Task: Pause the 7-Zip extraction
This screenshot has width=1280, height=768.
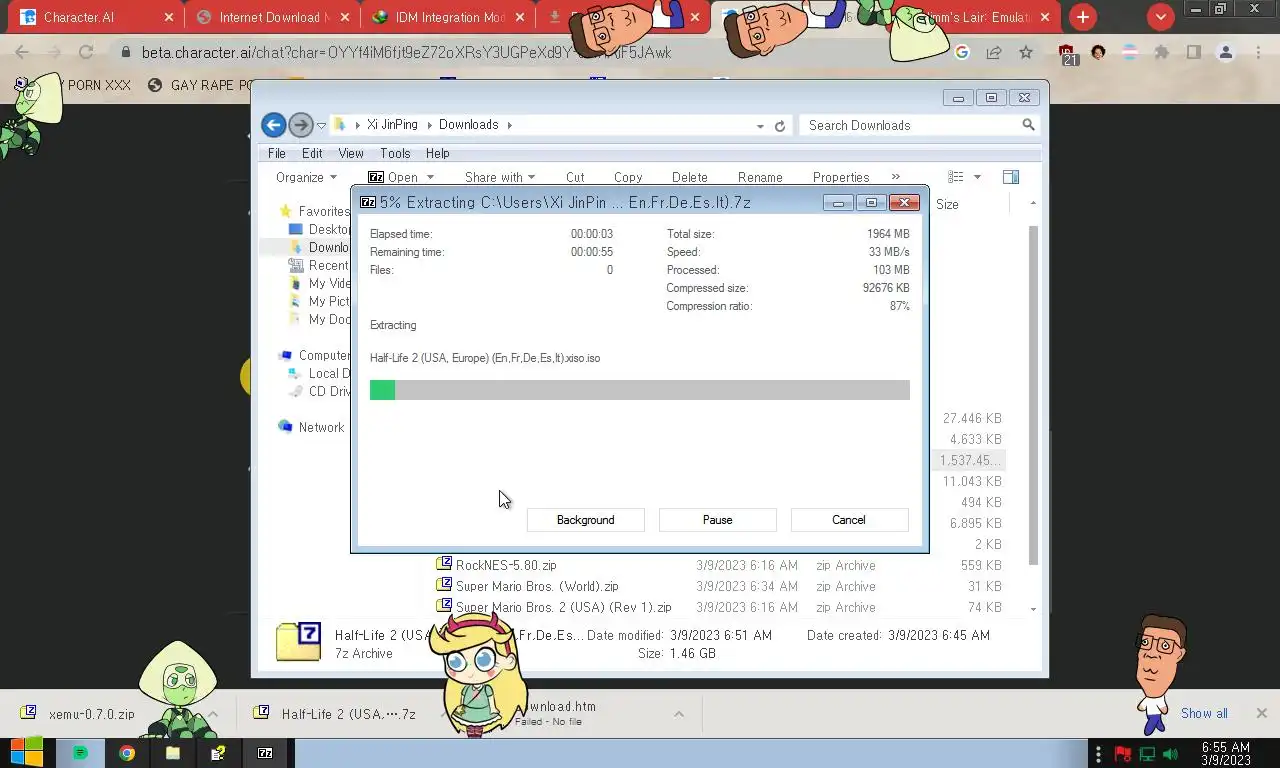Action: tap(717, 520)
